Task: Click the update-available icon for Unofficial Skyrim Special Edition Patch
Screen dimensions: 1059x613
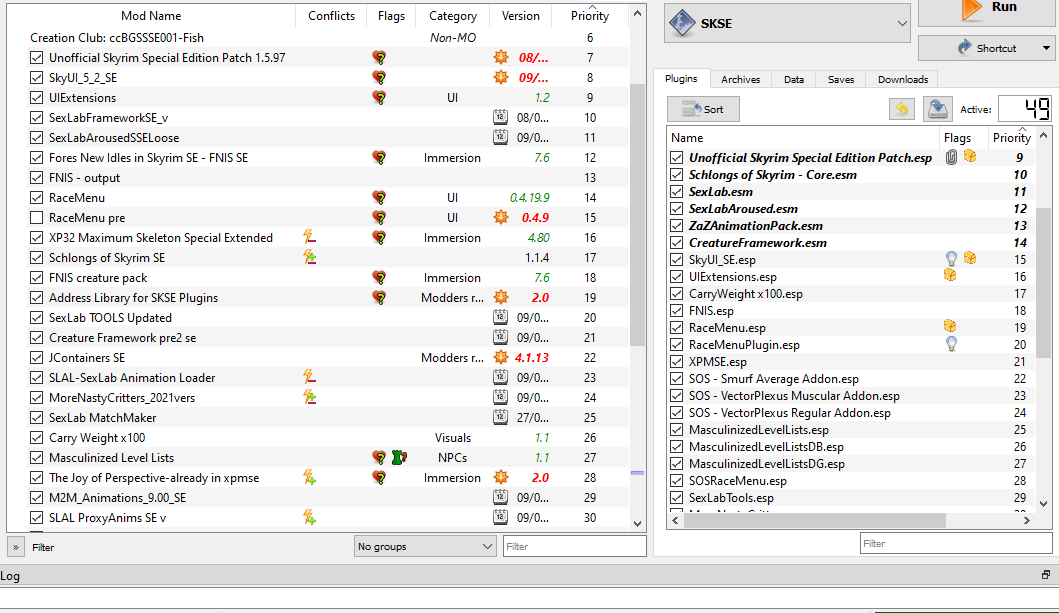Action: pos(500,57)
